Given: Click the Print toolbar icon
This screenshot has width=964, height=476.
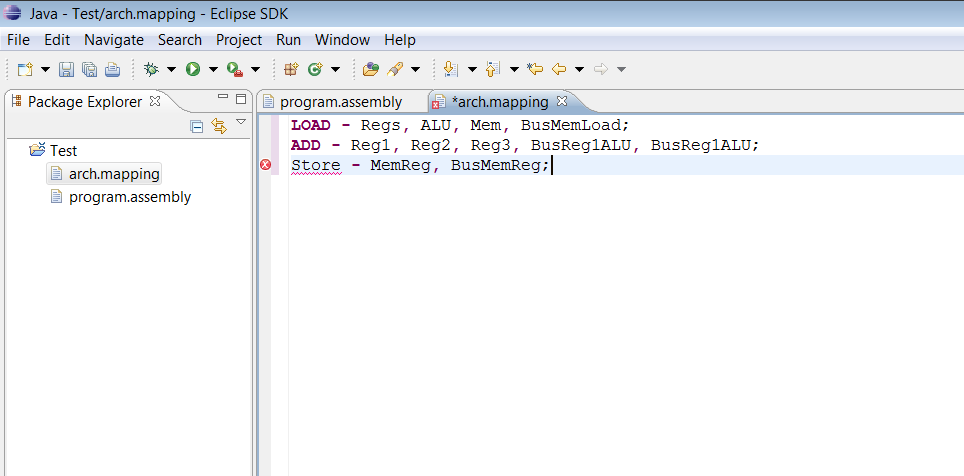Looking at the screenshot, I should tap(113, 69).
